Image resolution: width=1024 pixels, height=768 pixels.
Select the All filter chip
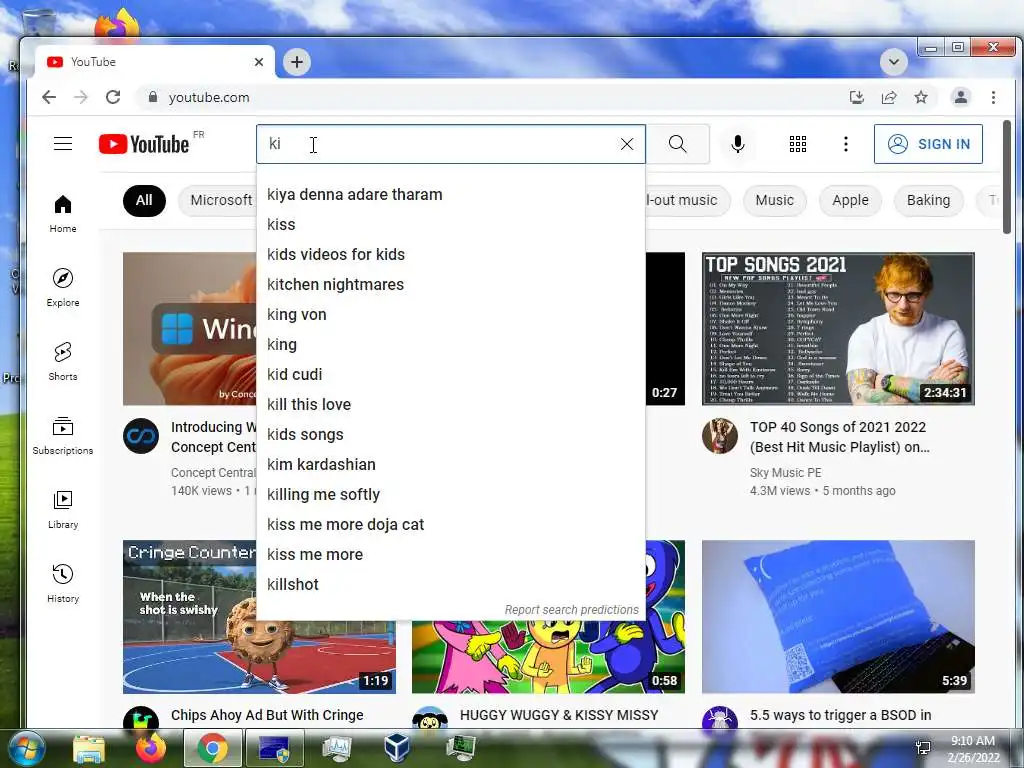(144, 200)
